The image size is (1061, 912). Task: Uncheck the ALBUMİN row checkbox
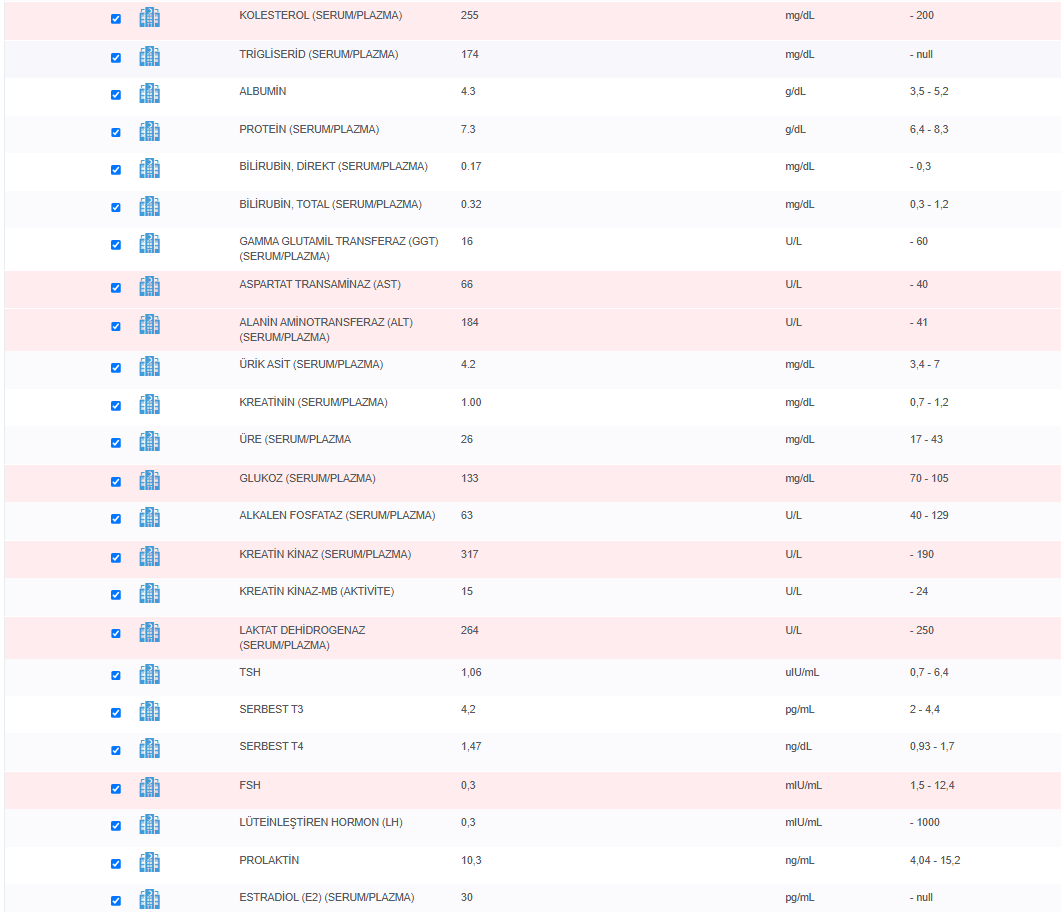[x=116, y=95]
